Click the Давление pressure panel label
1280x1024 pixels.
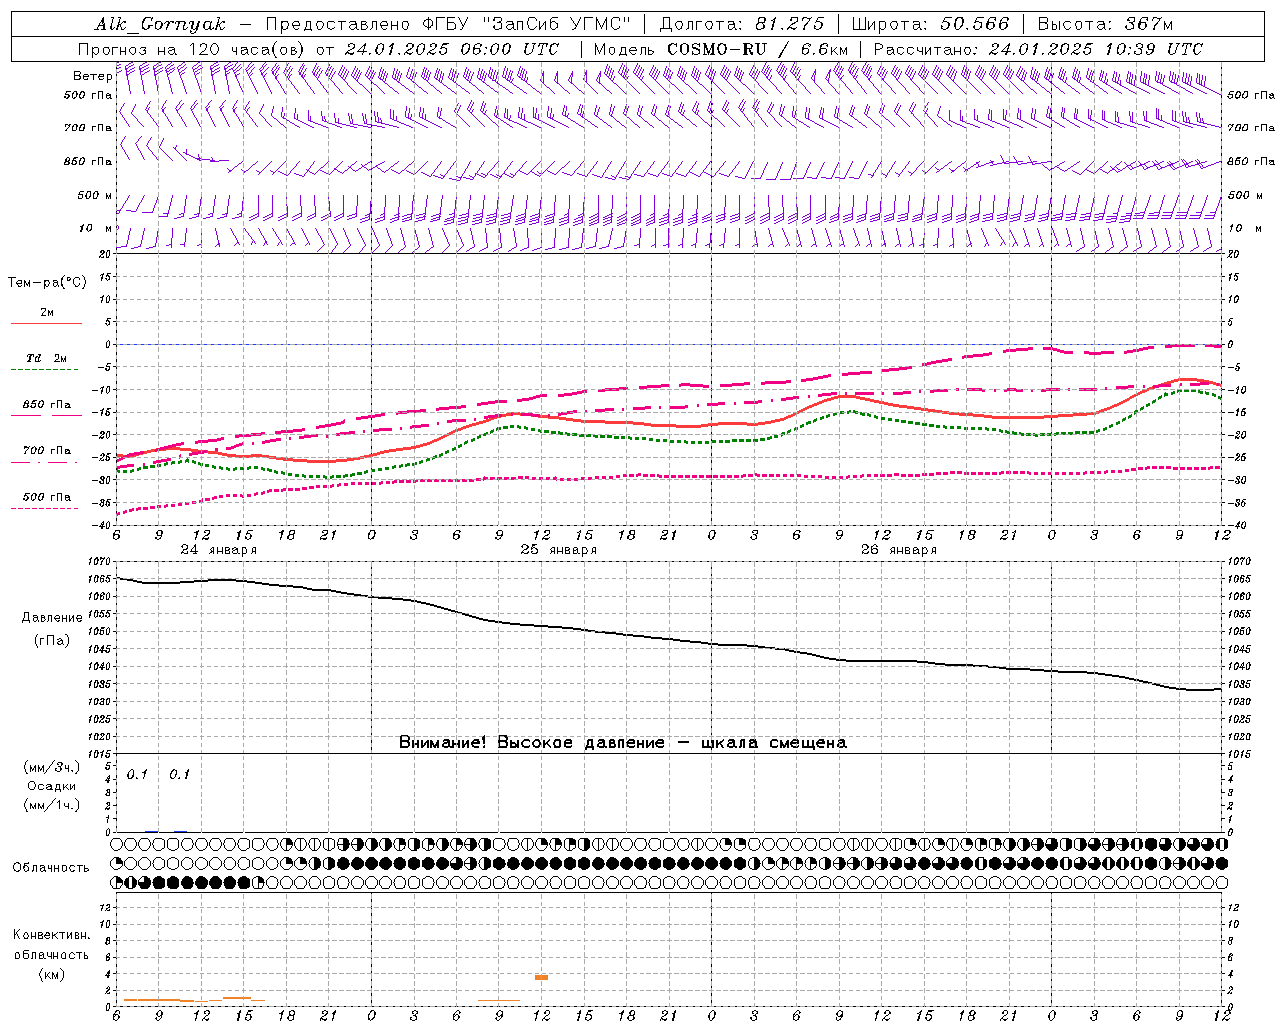tap(52, 618)
